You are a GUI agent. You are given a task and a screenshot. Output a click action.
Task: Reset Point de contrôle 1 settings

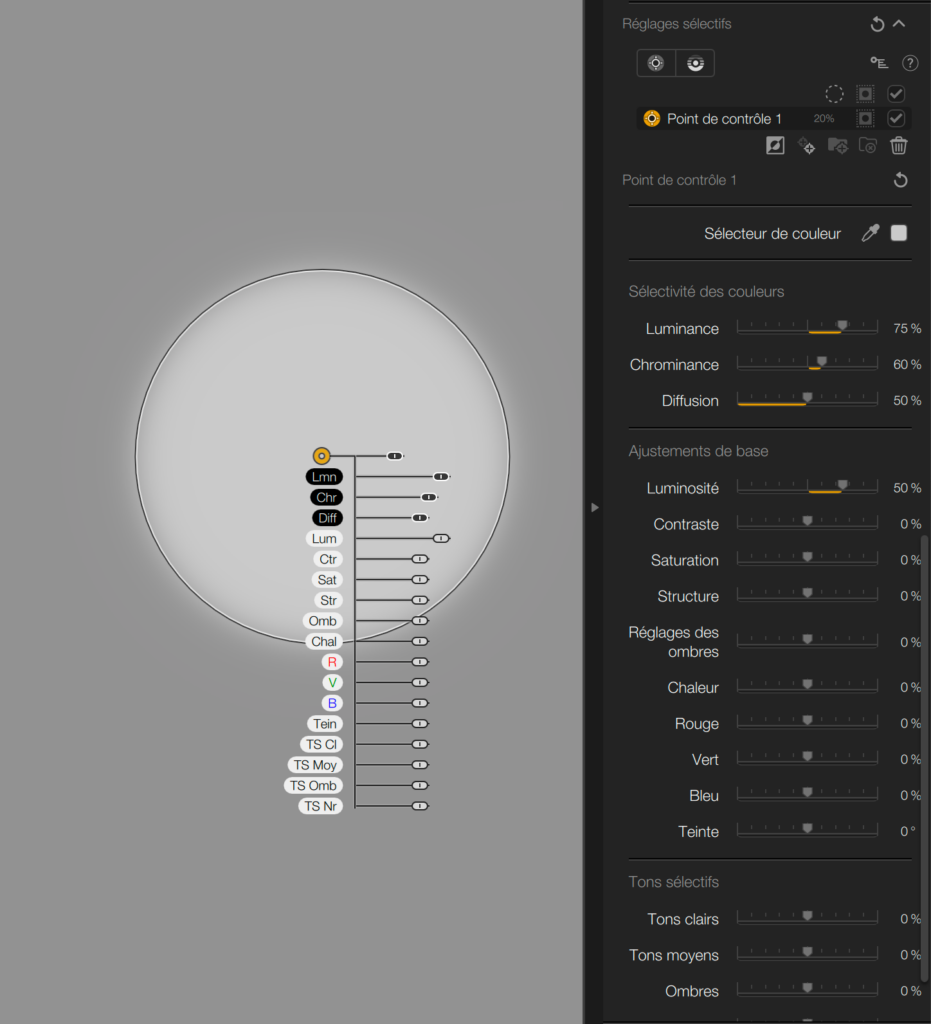[900, 180]
